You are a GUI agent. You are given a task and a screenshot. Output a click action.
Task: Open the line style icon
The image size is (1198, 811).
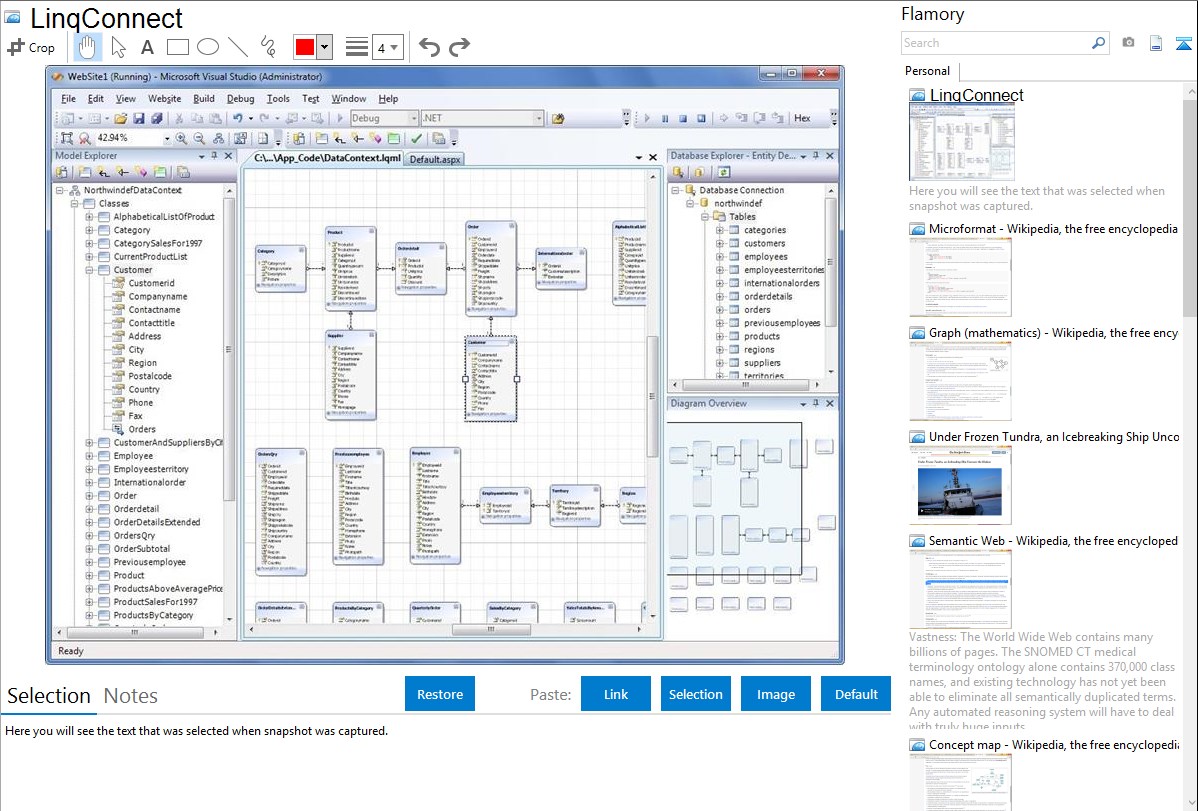tap(357, 47)
